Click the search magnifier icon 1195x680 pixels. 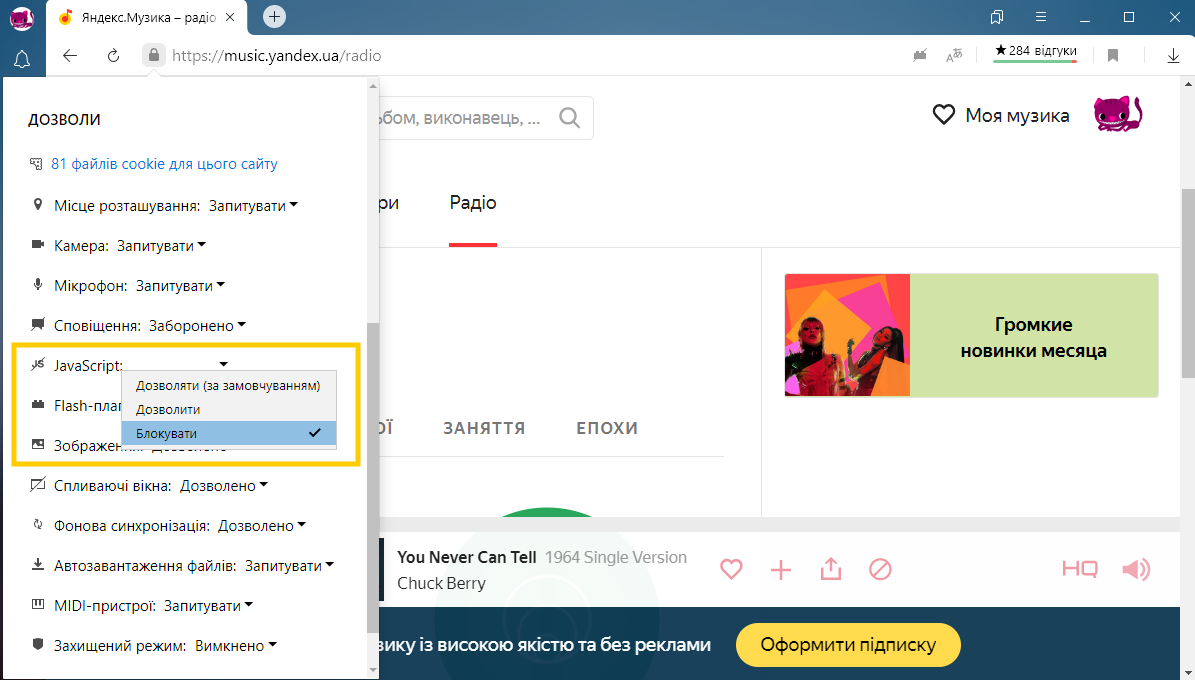569,117
